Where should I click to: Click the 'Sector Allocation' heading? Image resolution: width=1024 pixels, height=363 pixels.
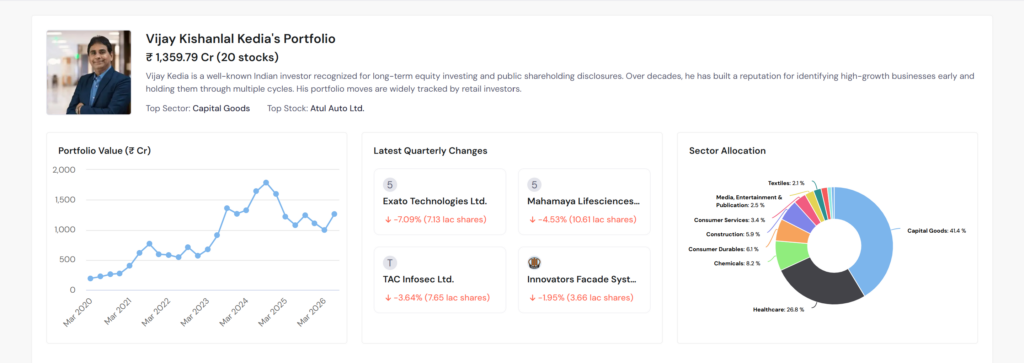[x=728, y=151]
